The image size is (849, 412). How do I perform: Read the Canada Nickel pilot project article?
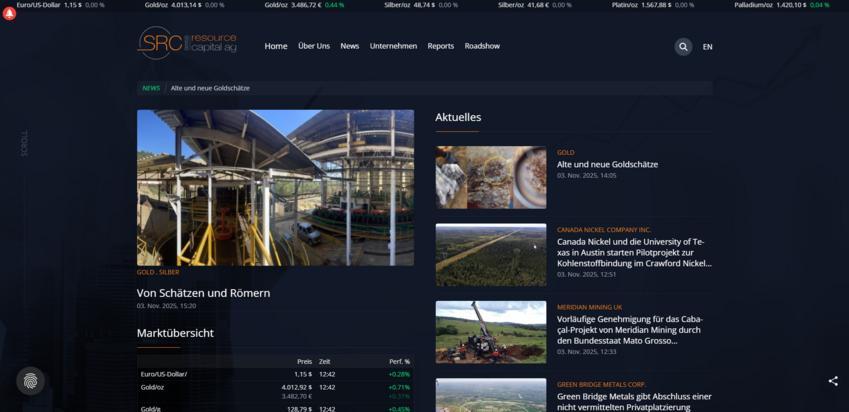pos(633,252)
